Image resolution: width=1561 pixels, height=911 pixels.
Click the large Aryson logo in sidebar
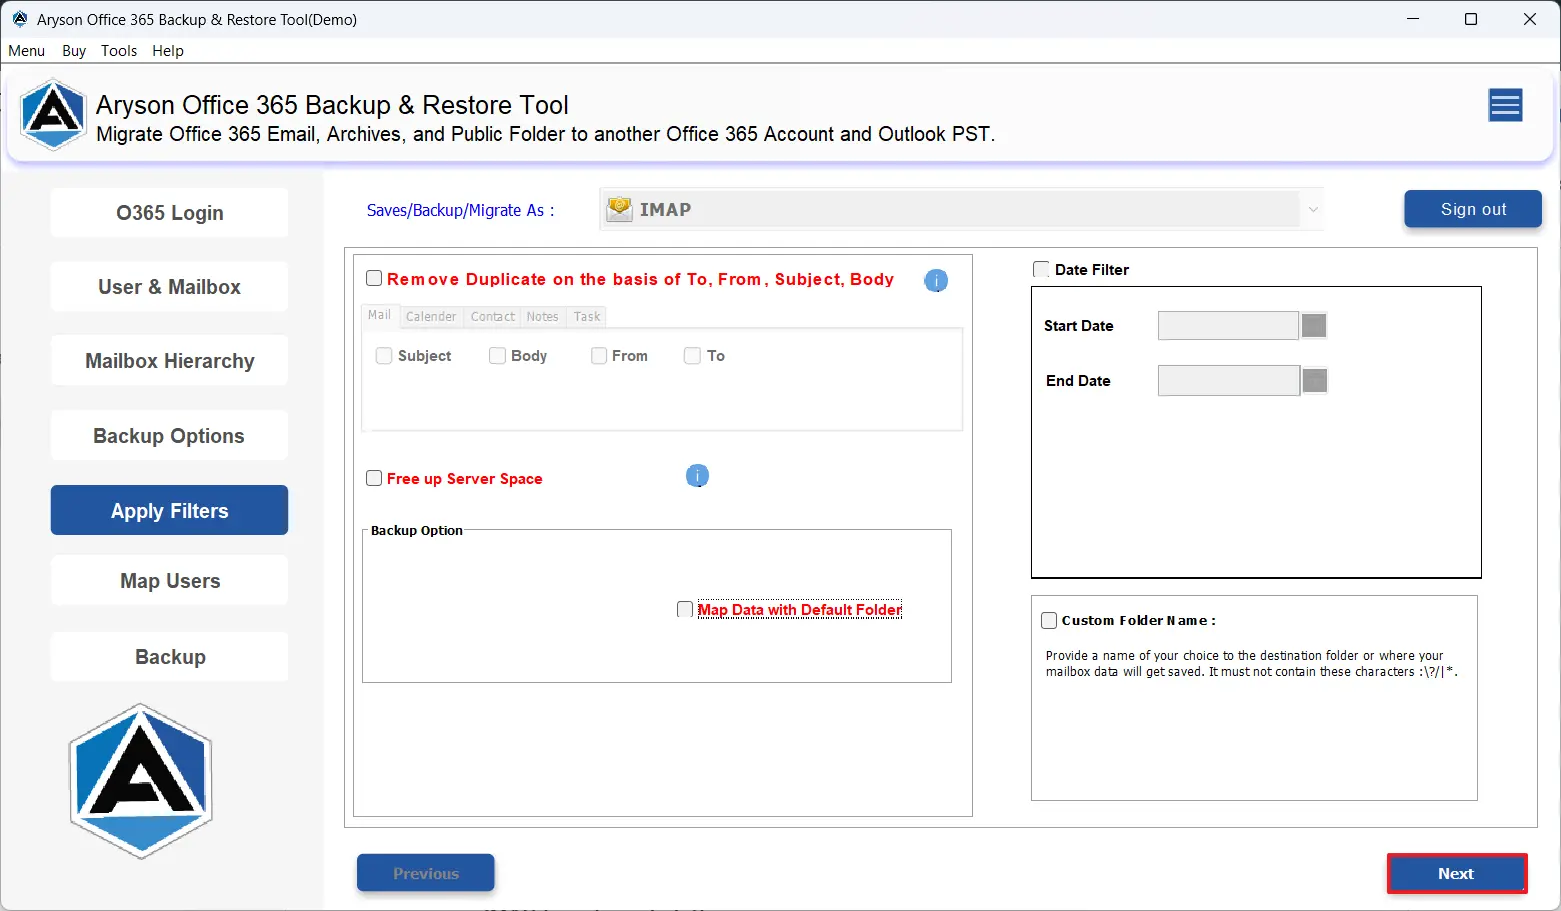[x=141, y=781]
